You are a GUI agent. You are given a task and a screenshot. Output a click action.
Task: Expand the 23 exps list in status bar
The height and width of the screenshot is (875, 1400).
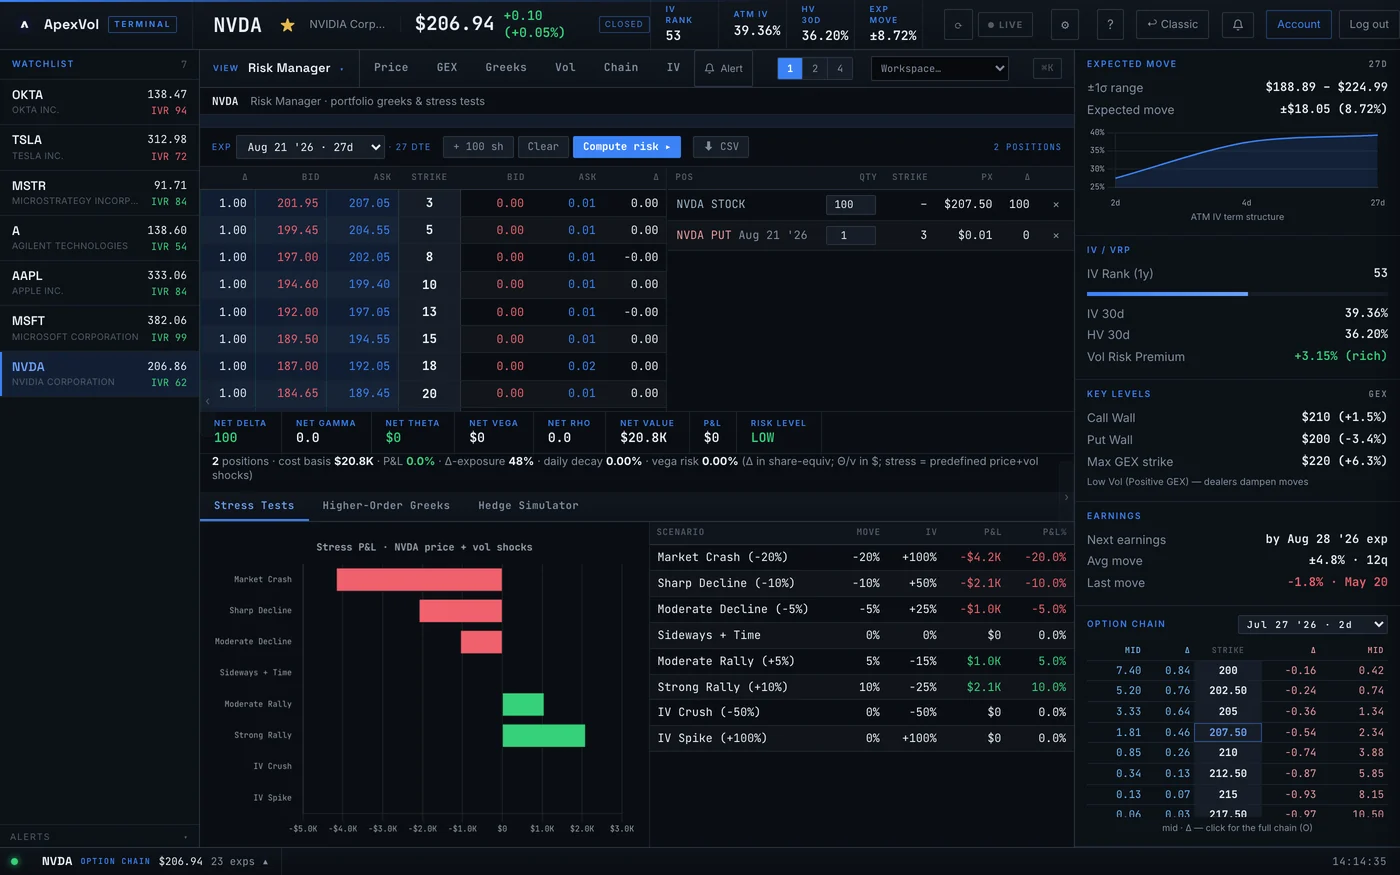click(239, 861)
